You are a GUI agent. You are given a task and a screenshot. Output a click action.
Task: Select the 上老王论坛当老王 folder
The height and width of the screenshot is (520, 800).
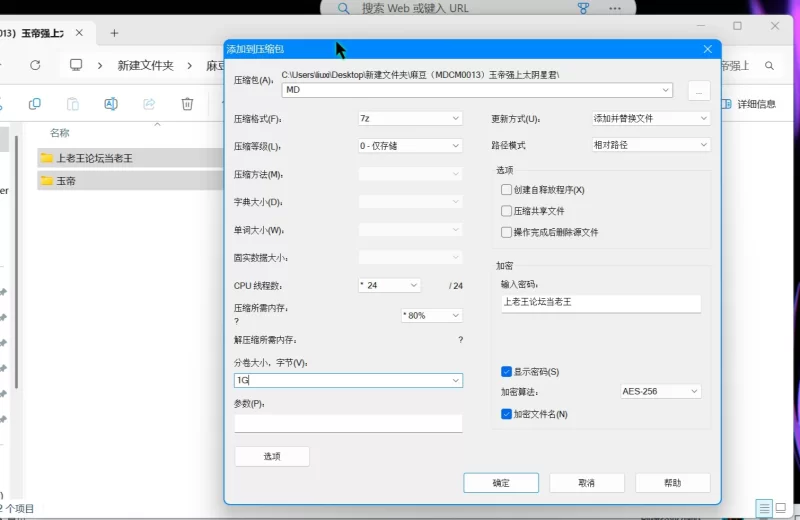130,158
